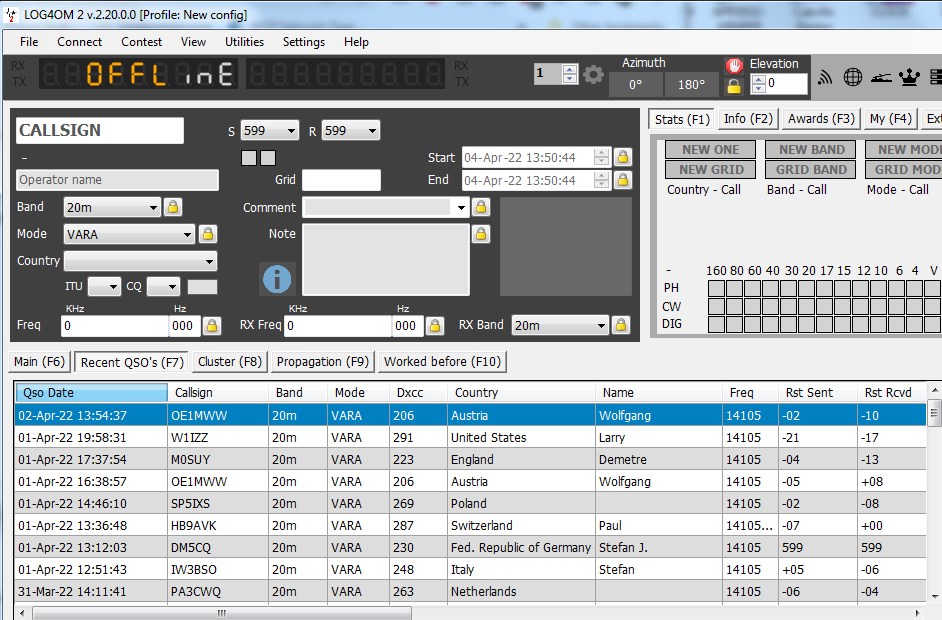This screenshot has width=942, height=620.
Task: Click the 180° azimuth long path button
Action: pos(691,85)
